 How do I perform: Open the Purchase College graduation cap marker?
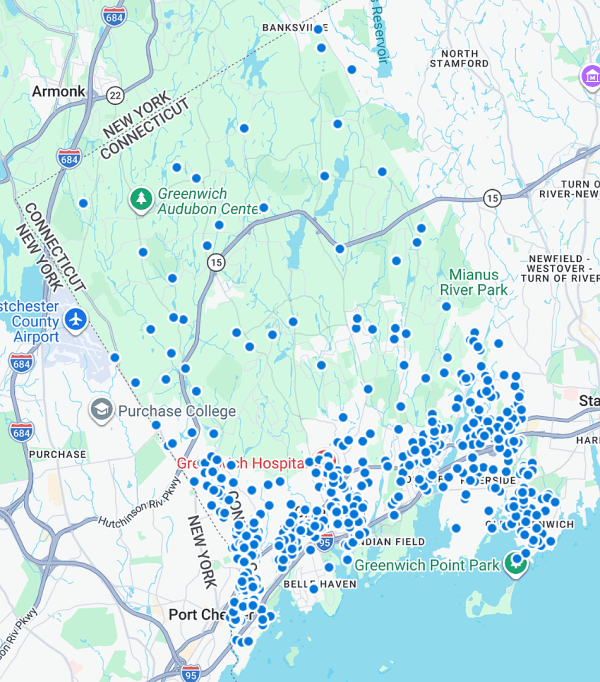101,410
